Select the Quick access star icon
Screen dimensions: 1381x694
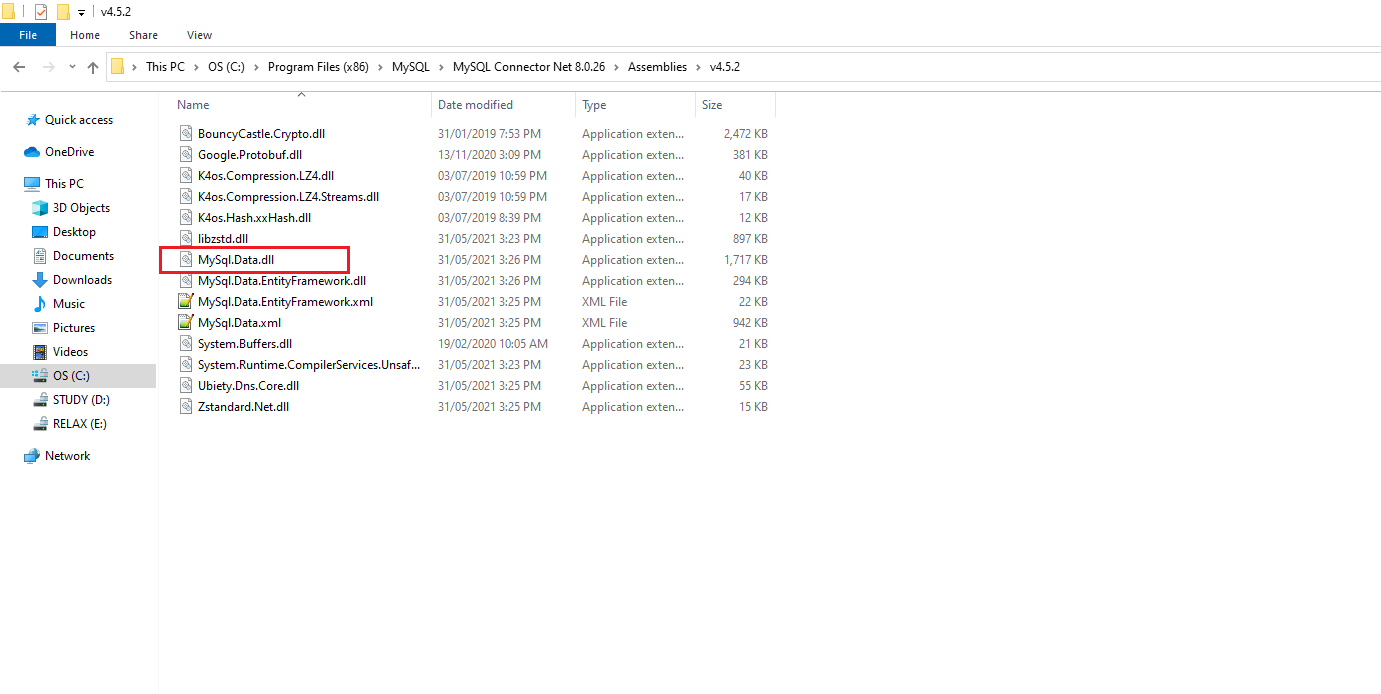point(33,120)
